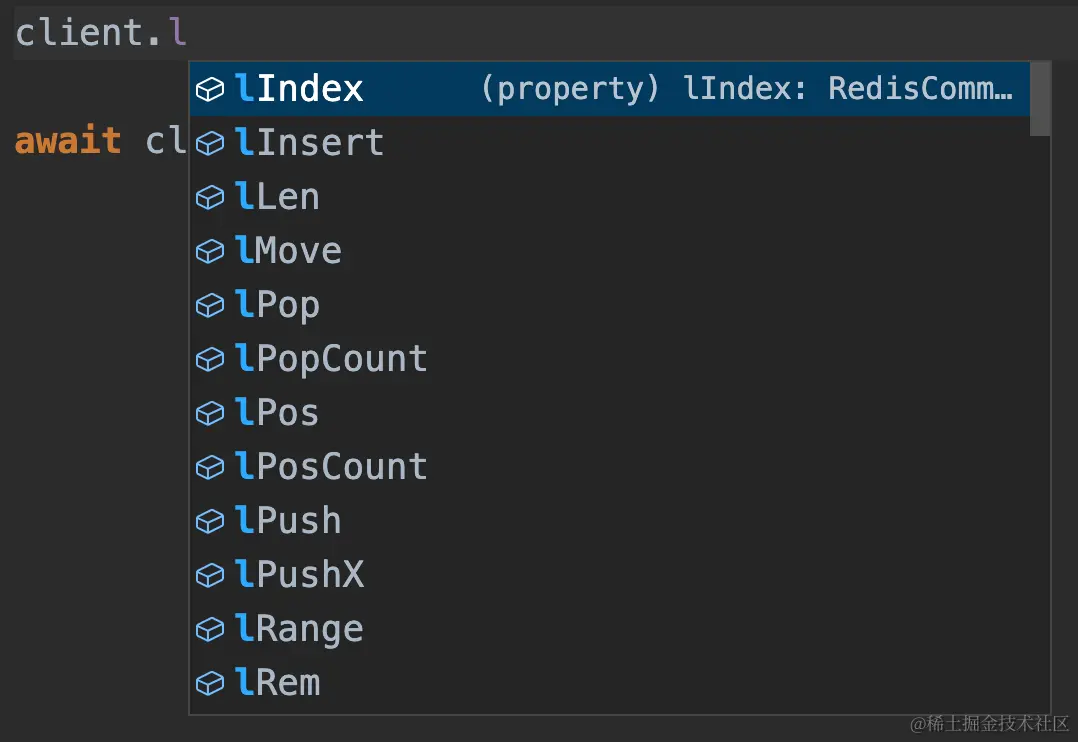Click the property icon beside lPop

(x=210, y=305)
